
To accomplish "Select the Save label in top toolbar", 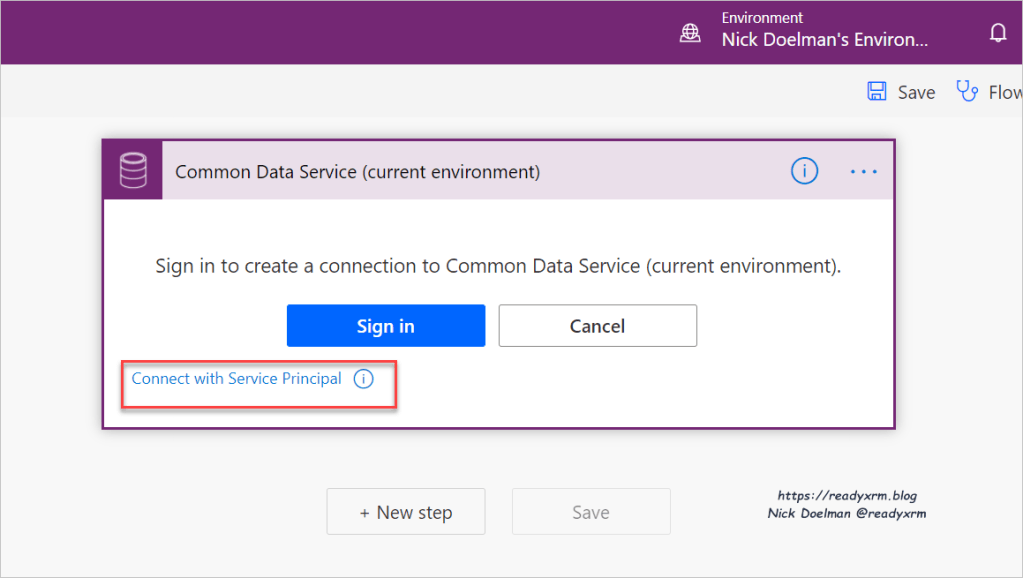I will click(916, 92).
